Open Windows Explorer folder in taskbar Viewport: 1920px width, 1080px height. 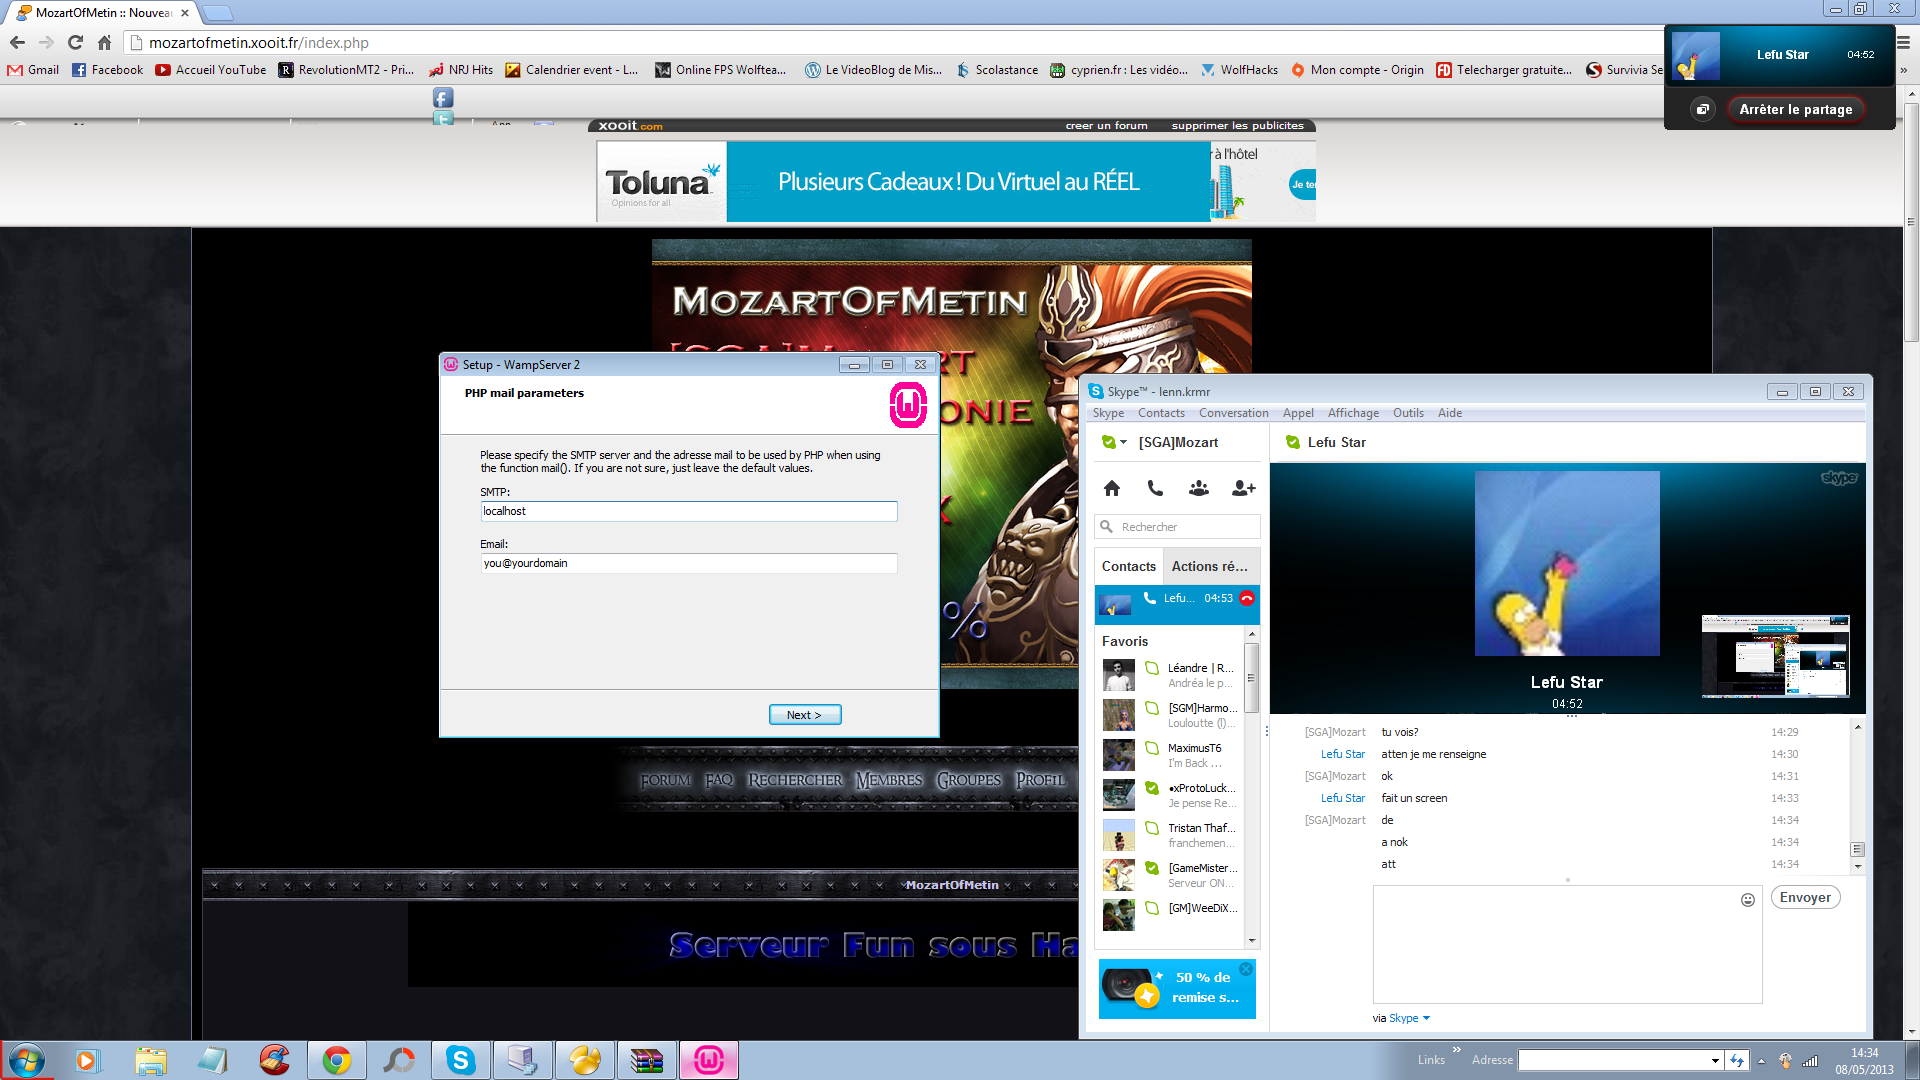[151, 1060]
